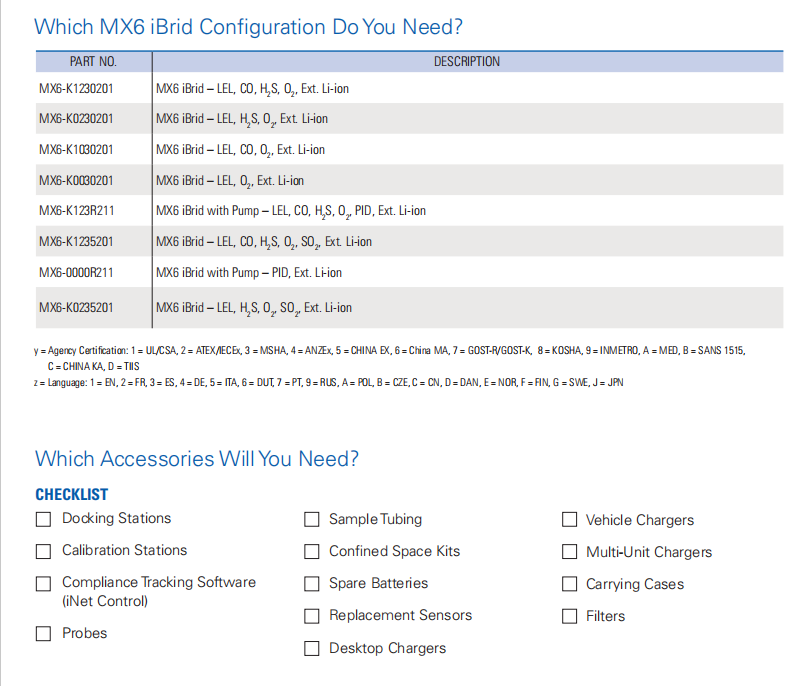Select part number MX6-K0235201
Screen dimensions: 801x686
pyautogui.click(x=76, y=307)
